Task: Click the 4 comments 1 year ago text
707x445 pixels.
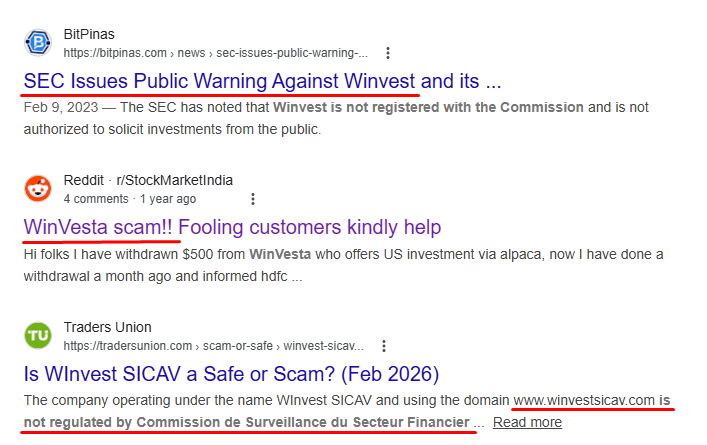Action: [x=130, y=199]
